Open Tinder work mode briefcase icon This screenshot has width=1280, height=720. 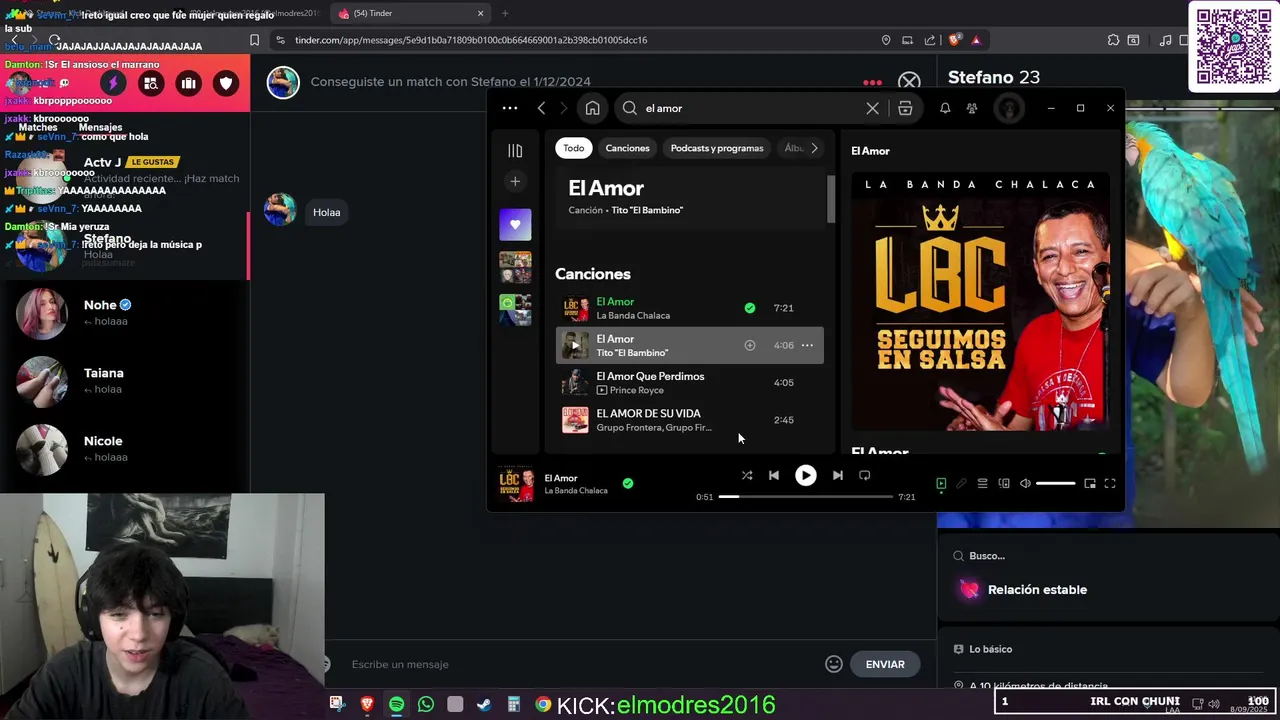(x=188, y=83)
